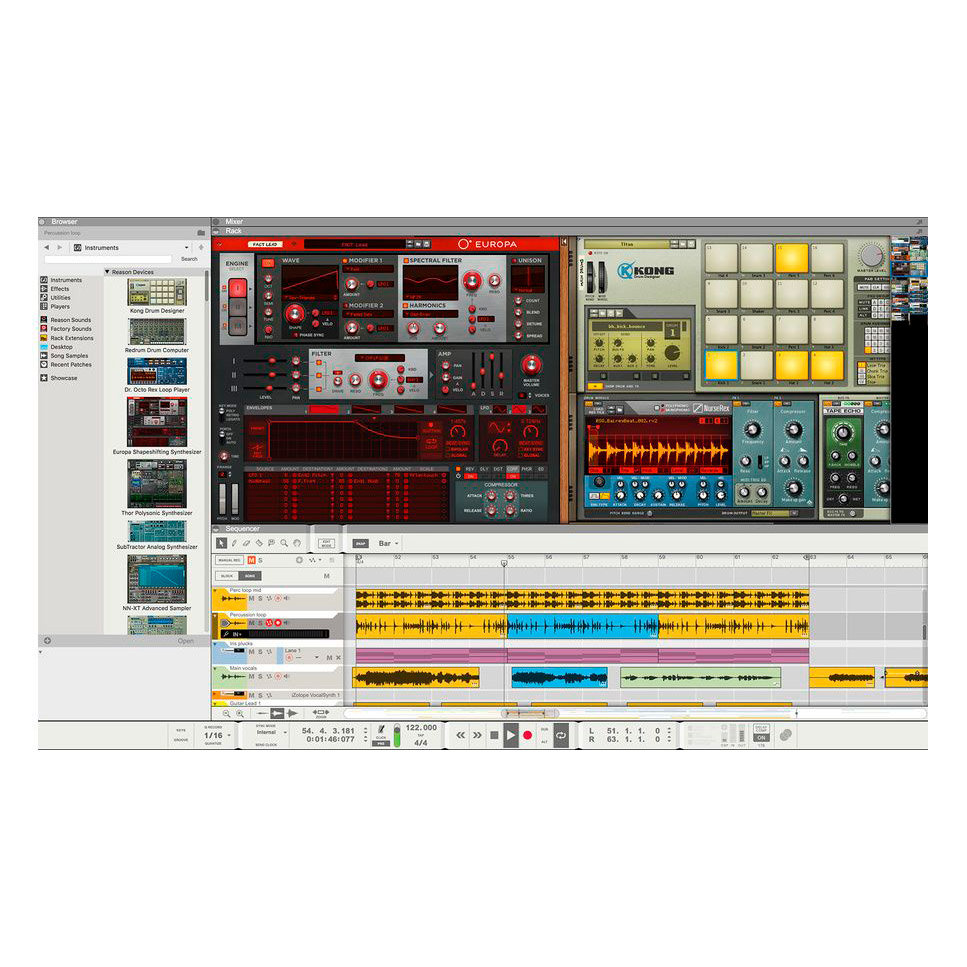Collapse the Main vocals track

pyautogui.click(x=215, y=669)
